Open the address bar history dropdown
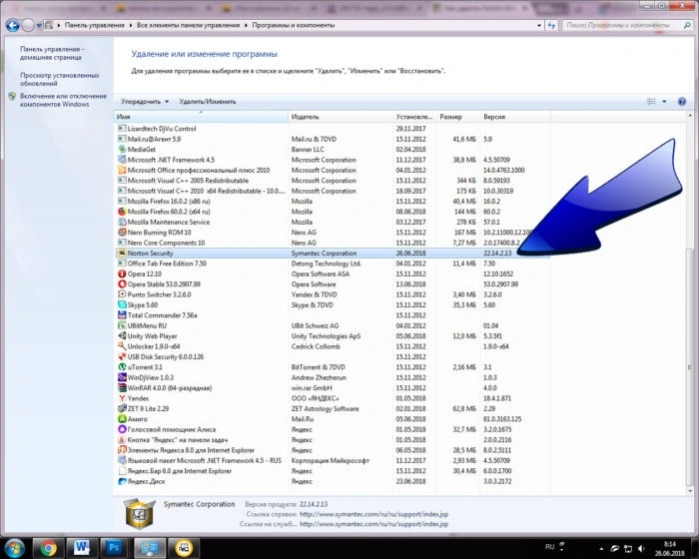The width and height of the screenshot is (699, 559). click(x=539, y=25)
